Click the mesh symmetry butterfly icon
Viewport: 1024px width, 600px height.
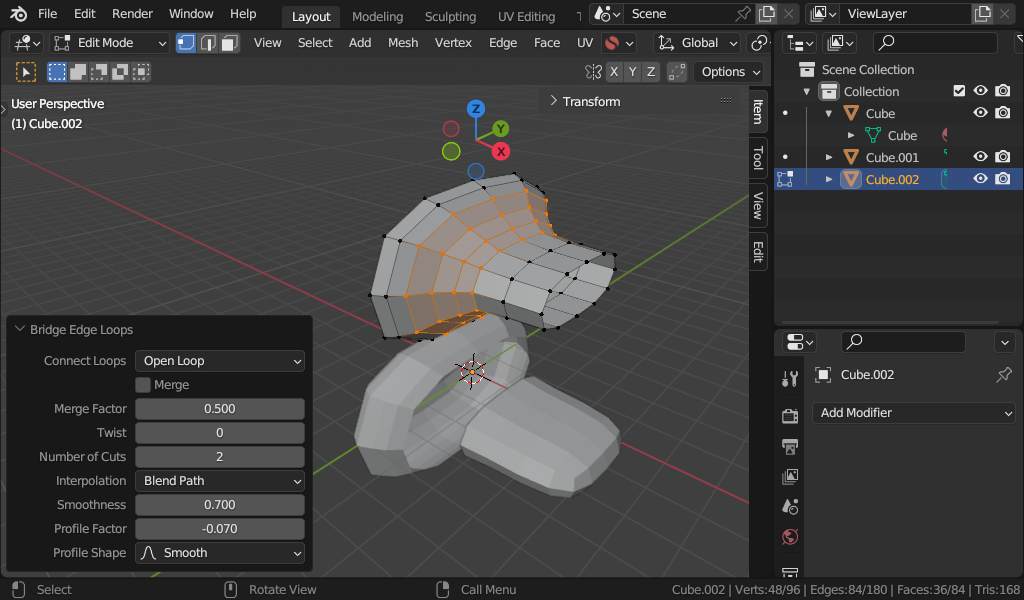coord(593,72)
